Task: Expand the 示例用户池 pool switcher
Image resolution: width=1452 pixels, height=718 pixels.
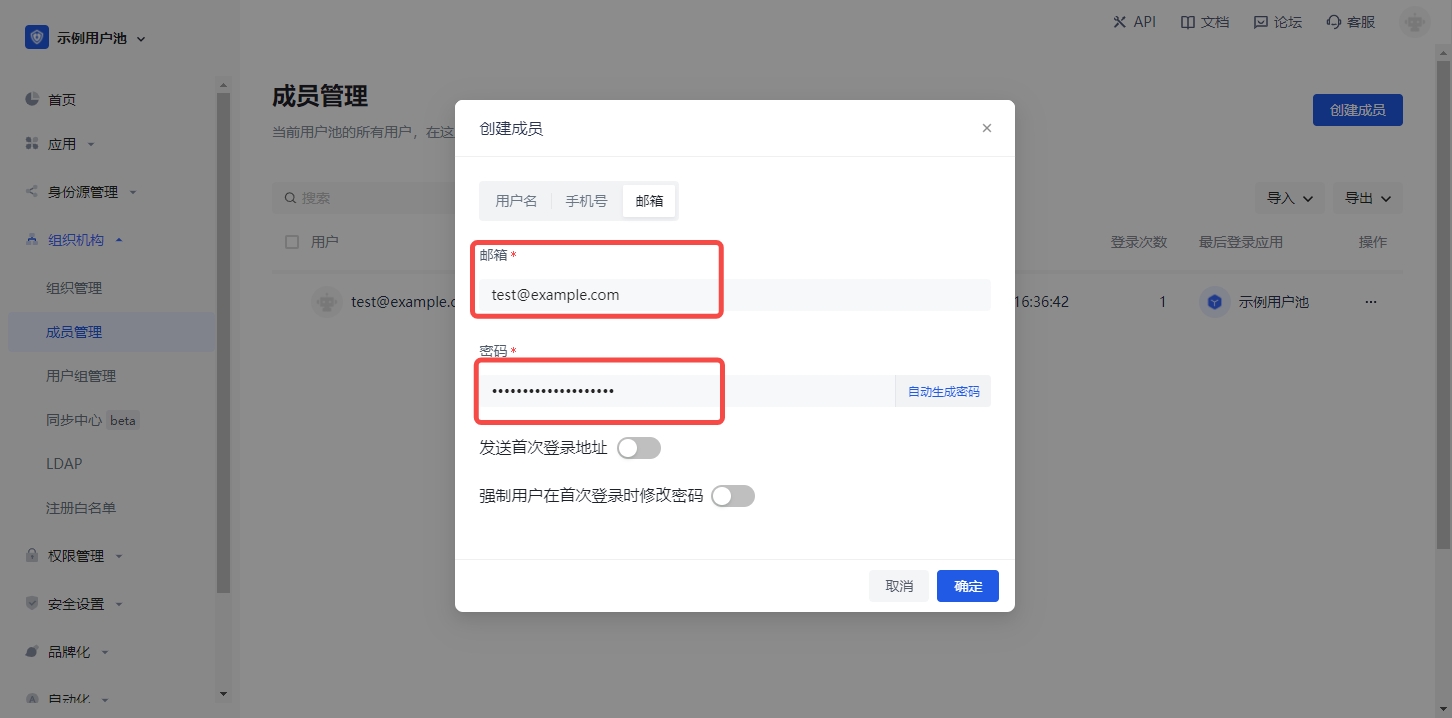Action: click(140, 39)
